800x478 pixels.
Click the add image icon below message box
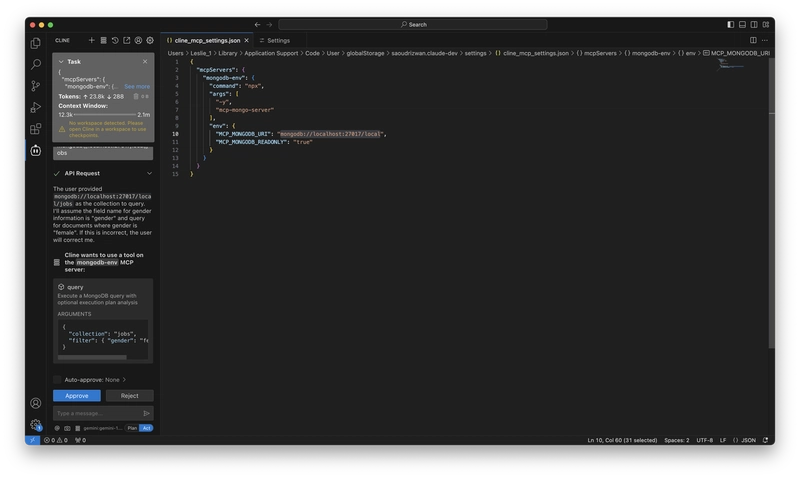[x=67, y=428]
